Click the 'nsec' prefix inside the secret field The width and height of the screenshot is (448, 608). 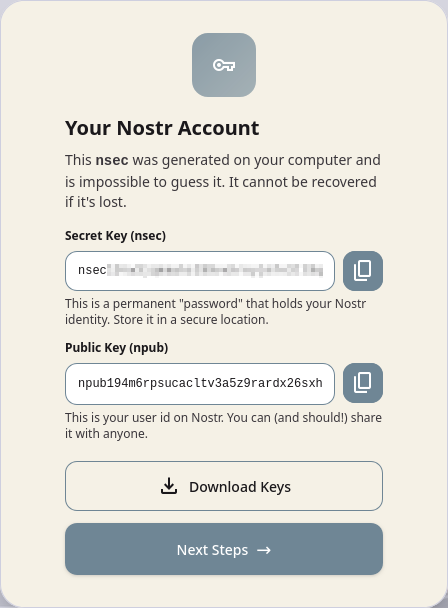pyautogui.click(x=92, y=270)
